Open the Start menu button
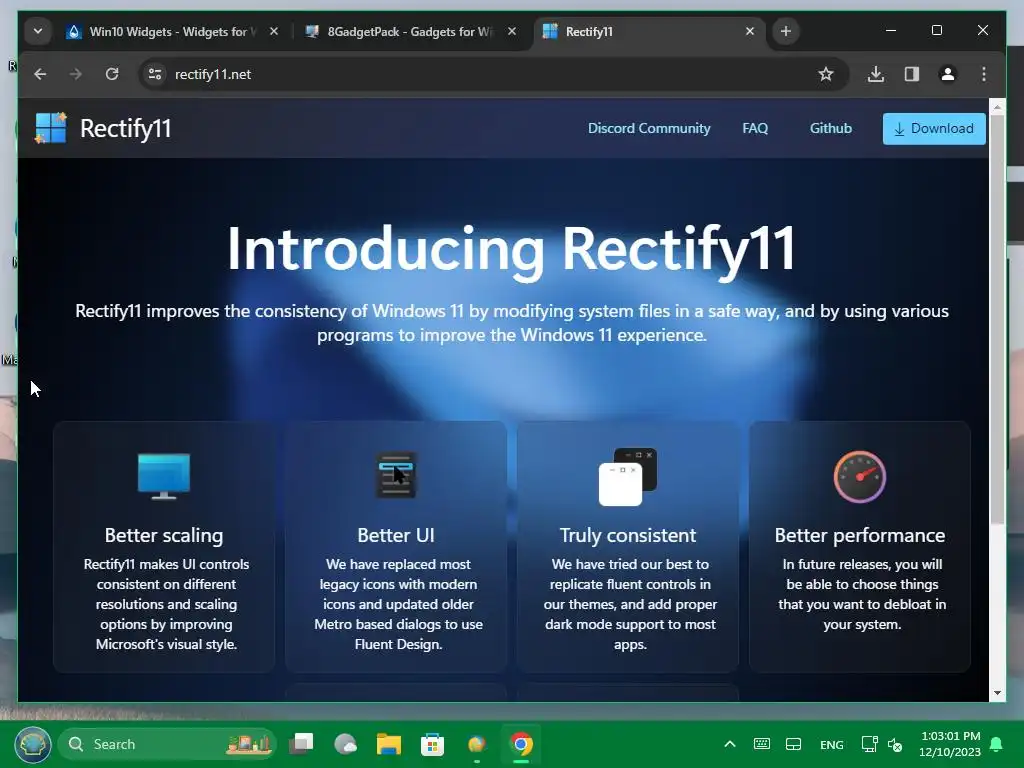The width and height of the screenshot is (1024, 768). point(33,744)
